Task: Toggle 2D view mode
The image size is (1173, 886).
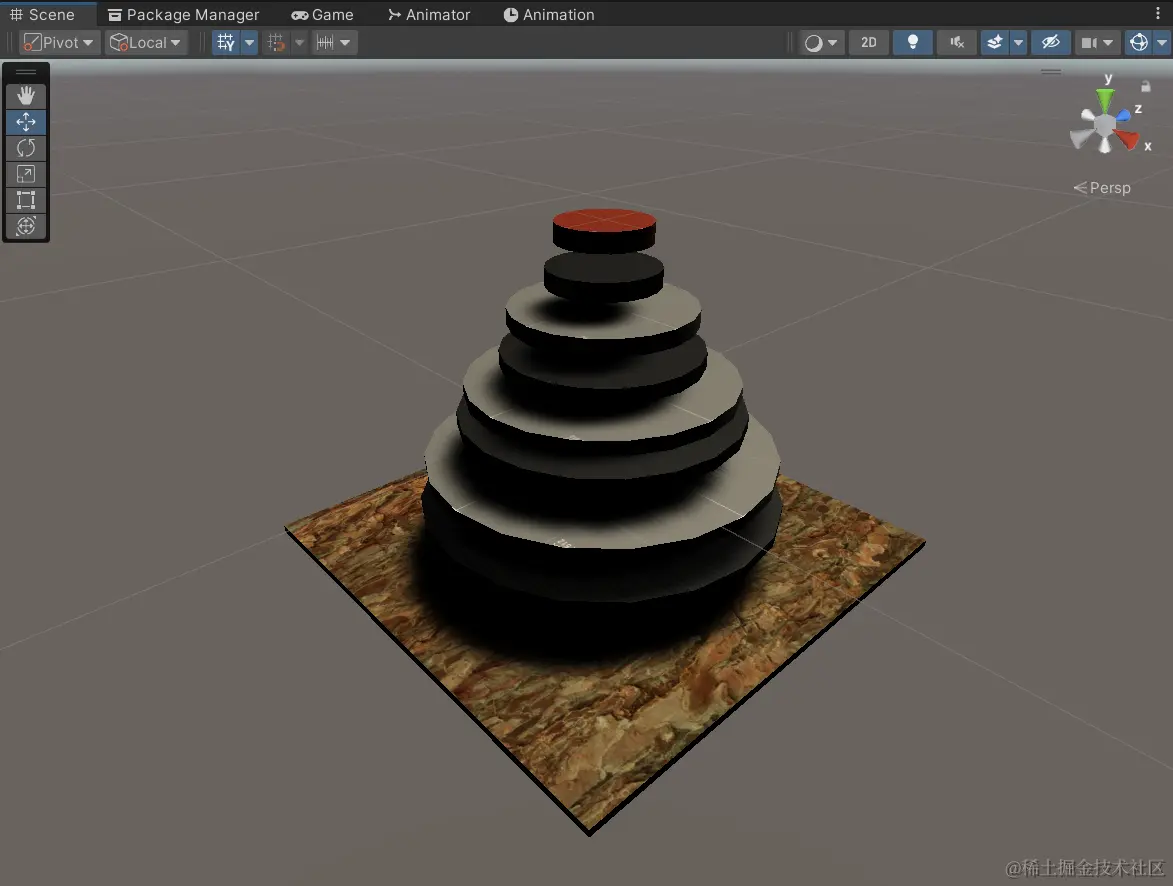Action: pyautogui.click(x=869, y=43)
